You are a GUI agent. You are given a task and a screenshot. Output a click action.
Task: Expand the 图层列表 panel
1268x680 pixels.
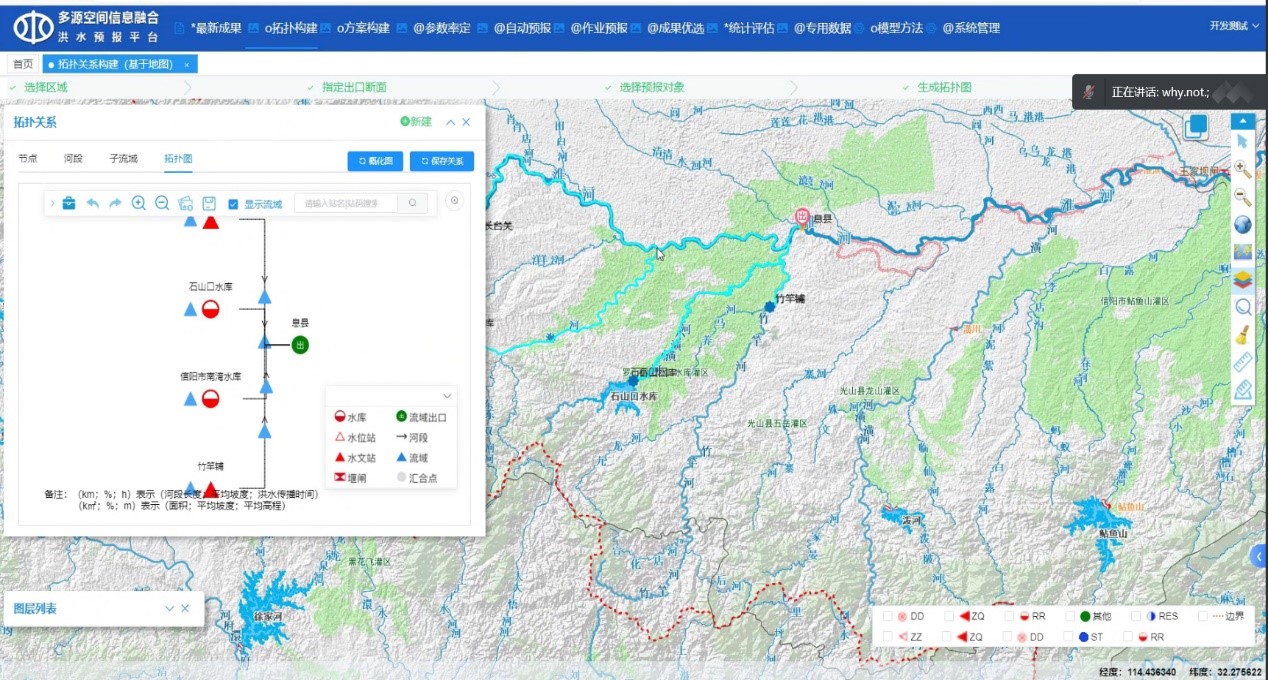click(x=169, y=608)
